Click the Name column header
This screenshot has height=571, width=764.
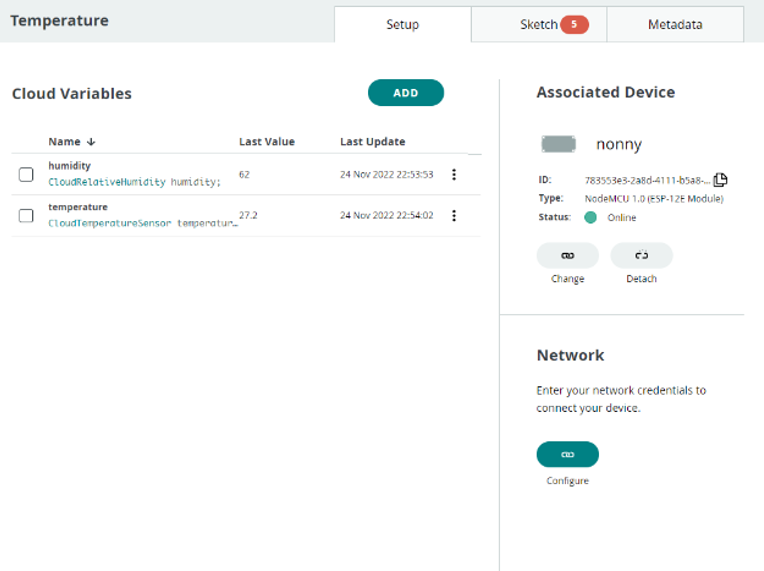tap(64, 142)
